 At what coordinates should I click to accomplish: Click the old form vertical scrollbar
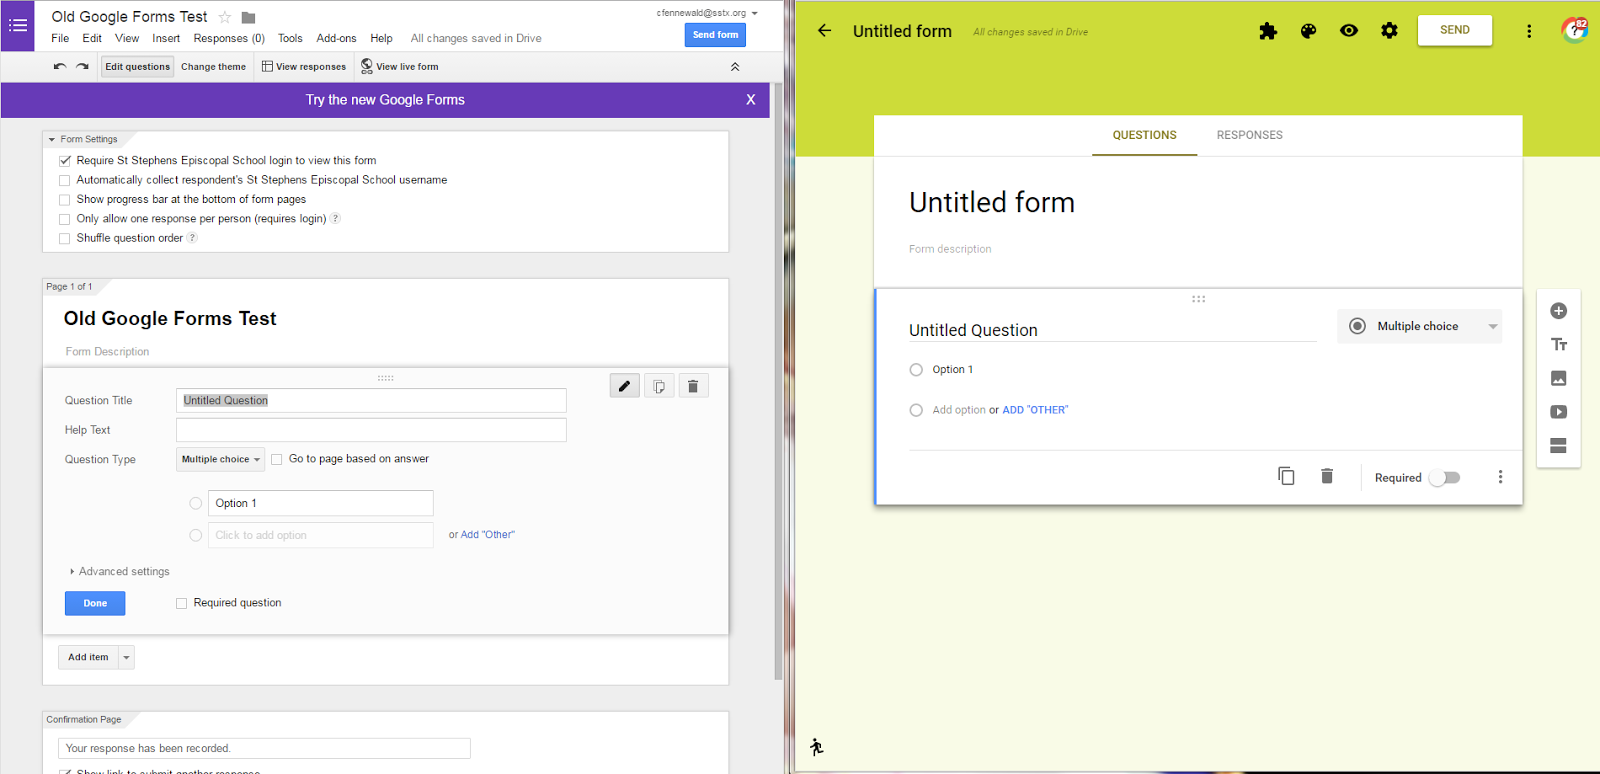click(x=779, y=380)
